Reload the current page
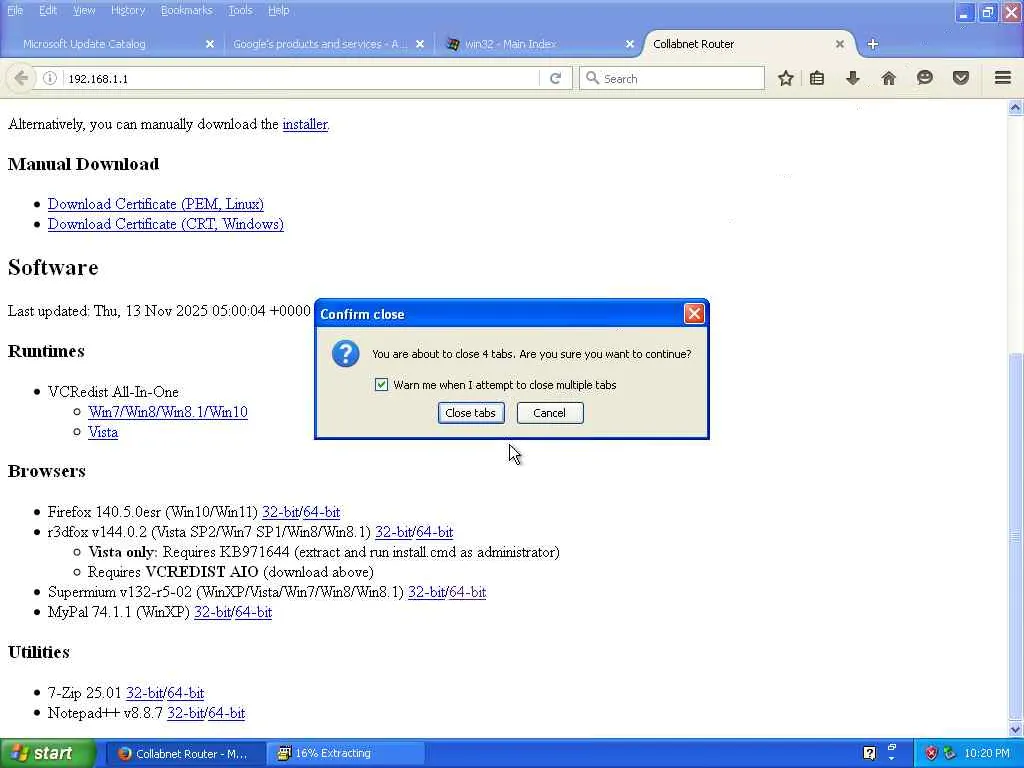Image resolution: width=1024 pixels, height=768 pixels. coord(555,78)
